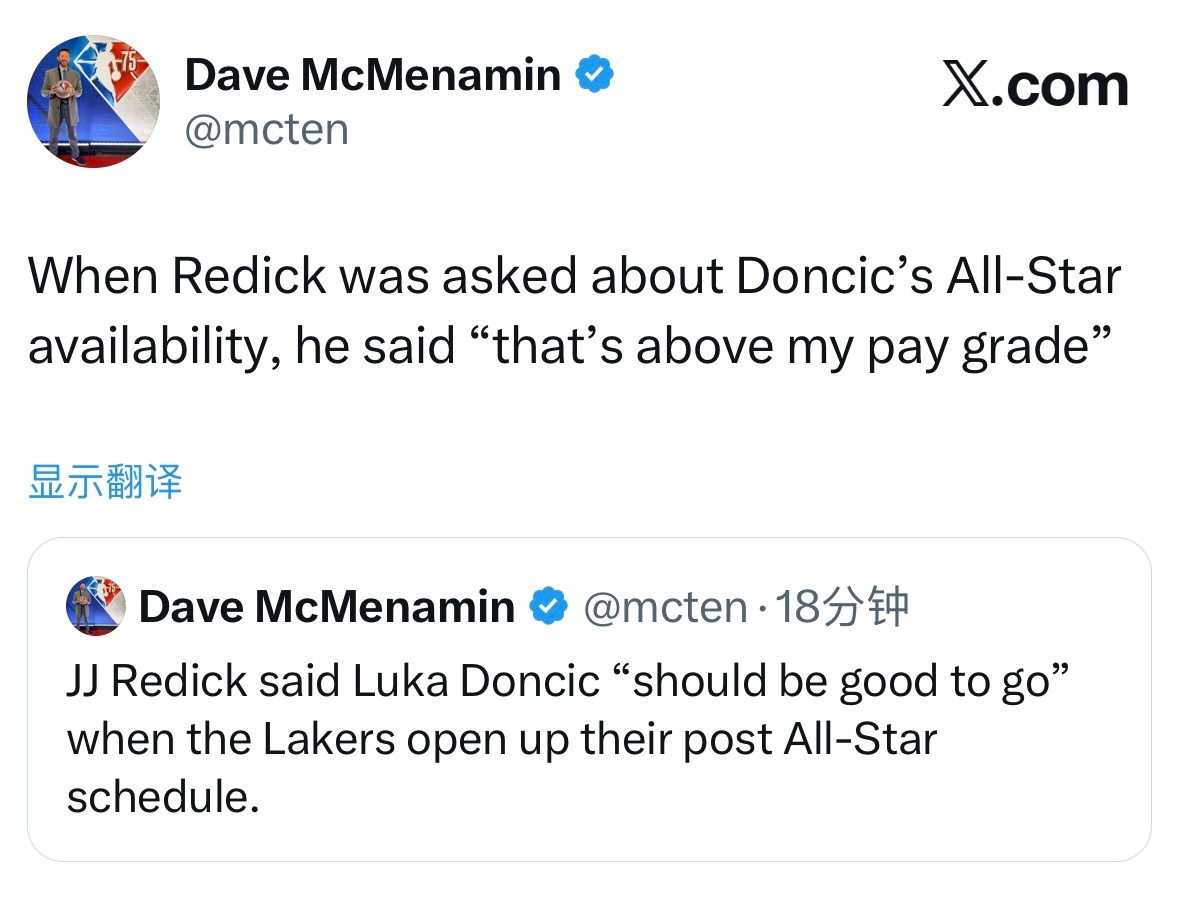Click the blue verified badge beside the top name
The height and width of the screenshot is (903, 1179).
tap(595, 75)
